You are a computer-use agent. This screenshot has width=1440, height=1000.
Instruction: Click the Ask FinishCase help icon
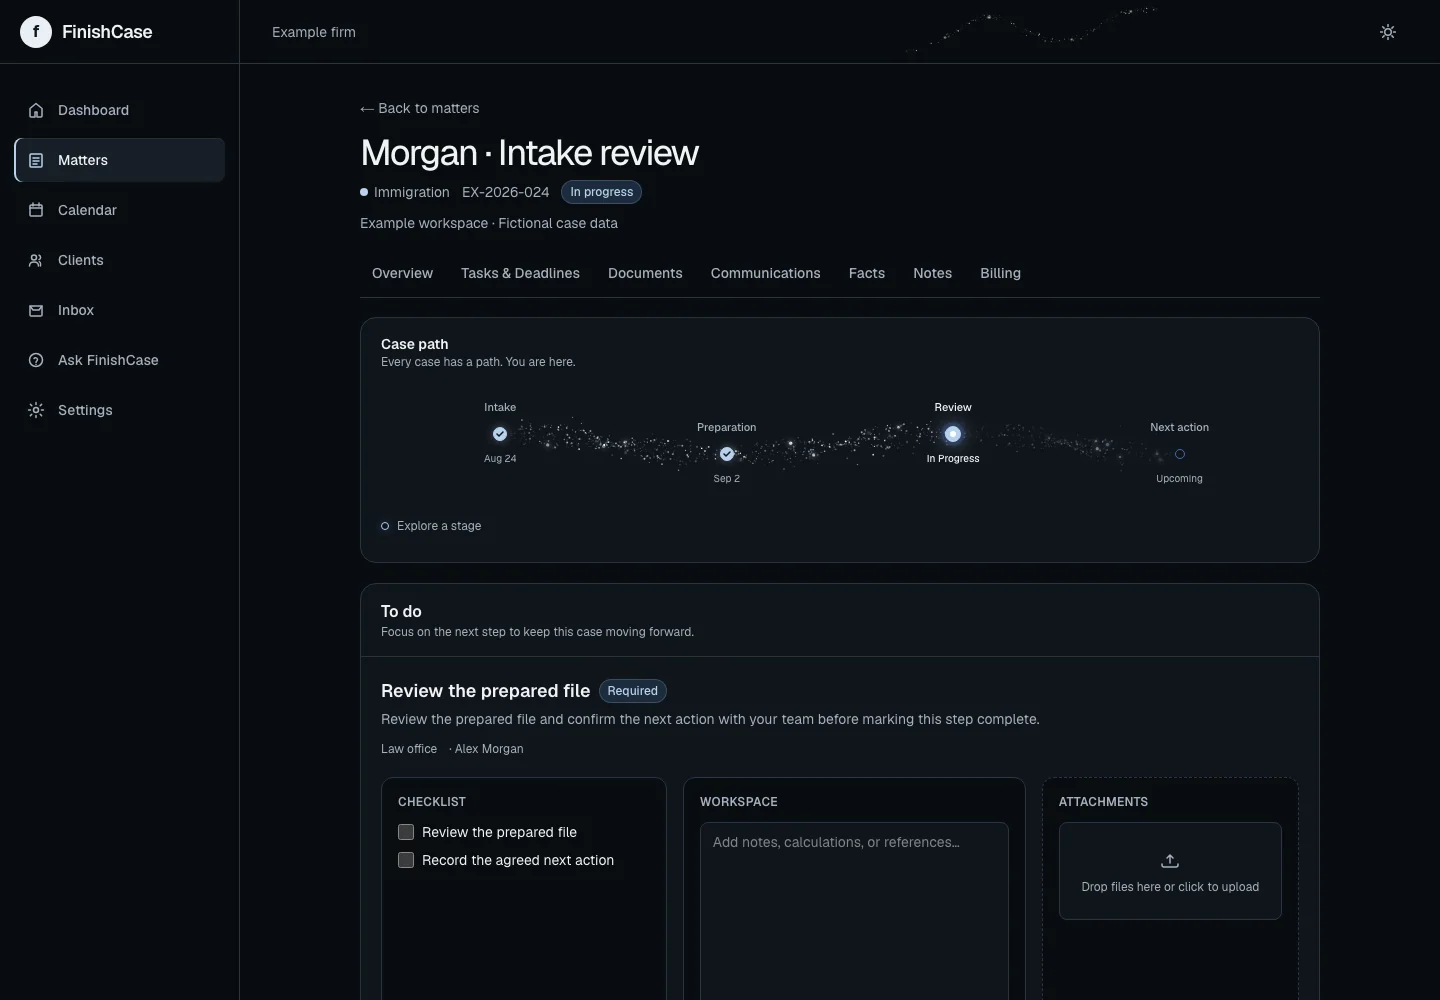pos(36,360)
